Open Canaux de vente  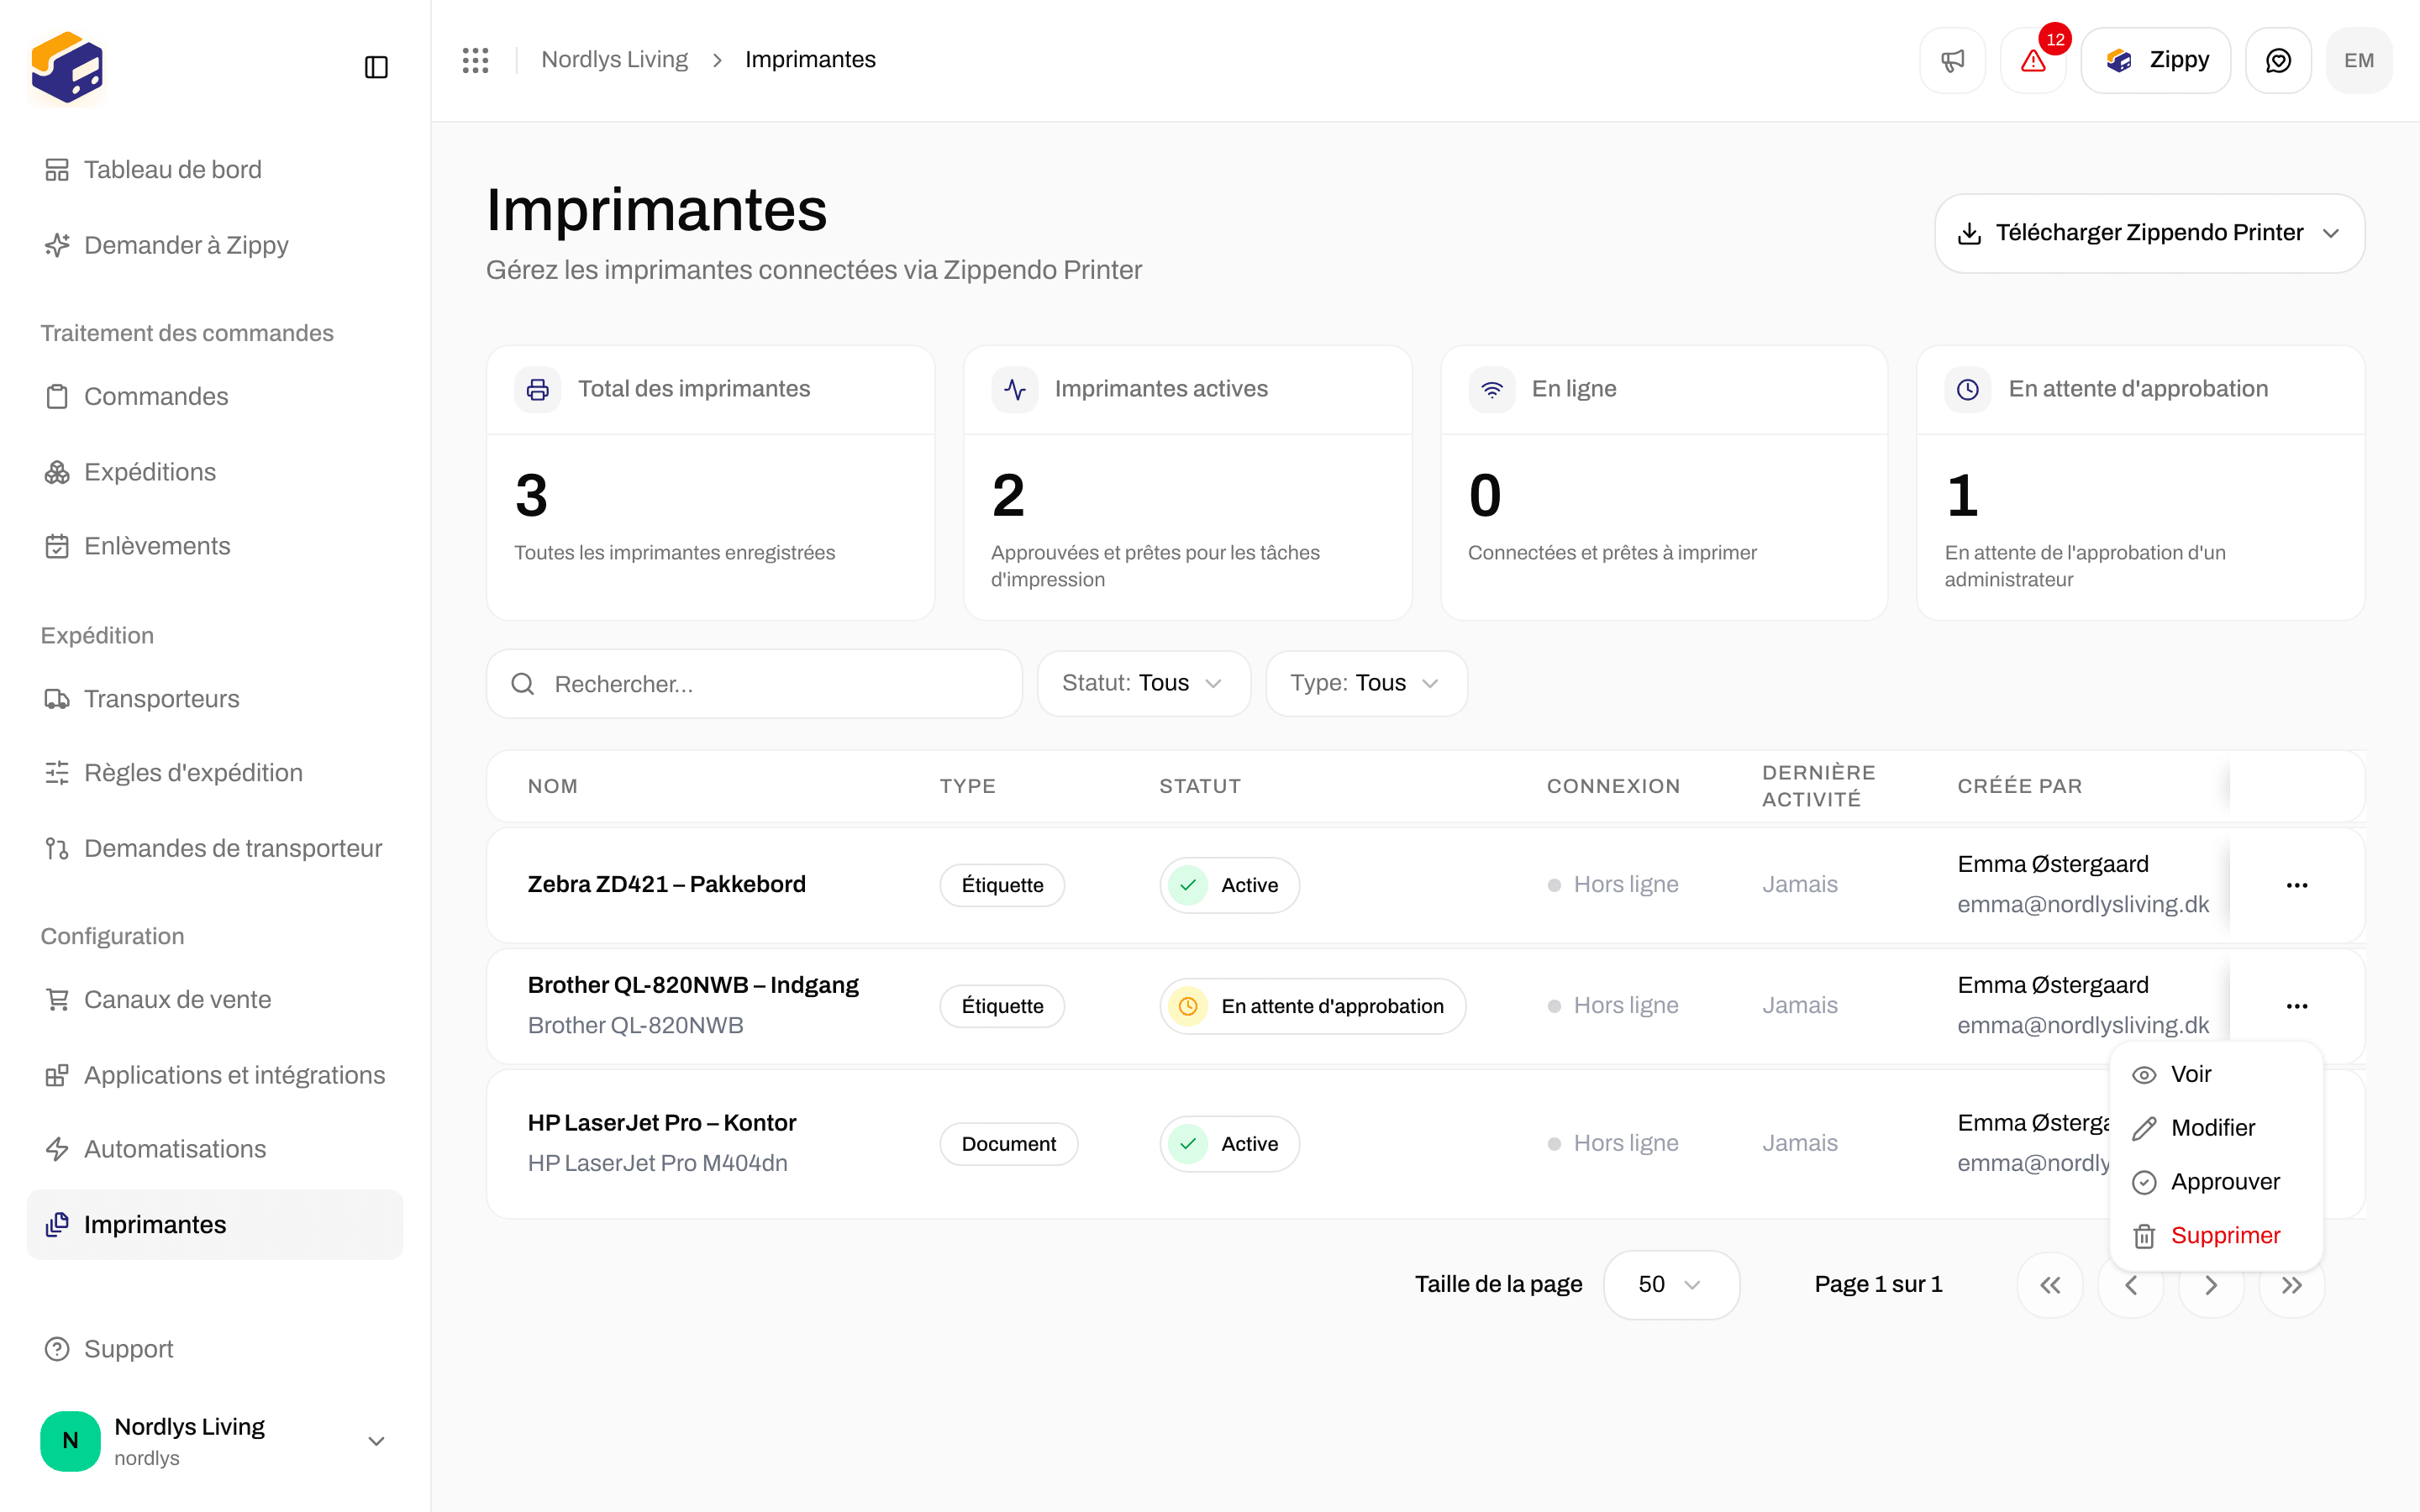(214, 1000)
